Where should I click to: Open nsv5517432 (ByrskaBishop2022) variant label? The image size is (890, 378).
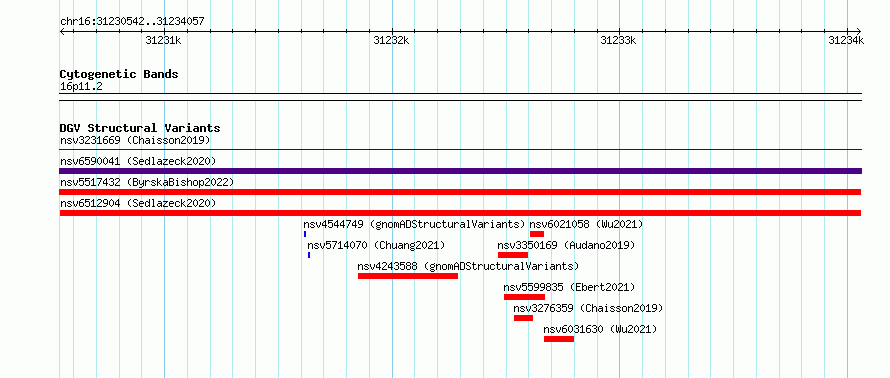click(147, 182)
